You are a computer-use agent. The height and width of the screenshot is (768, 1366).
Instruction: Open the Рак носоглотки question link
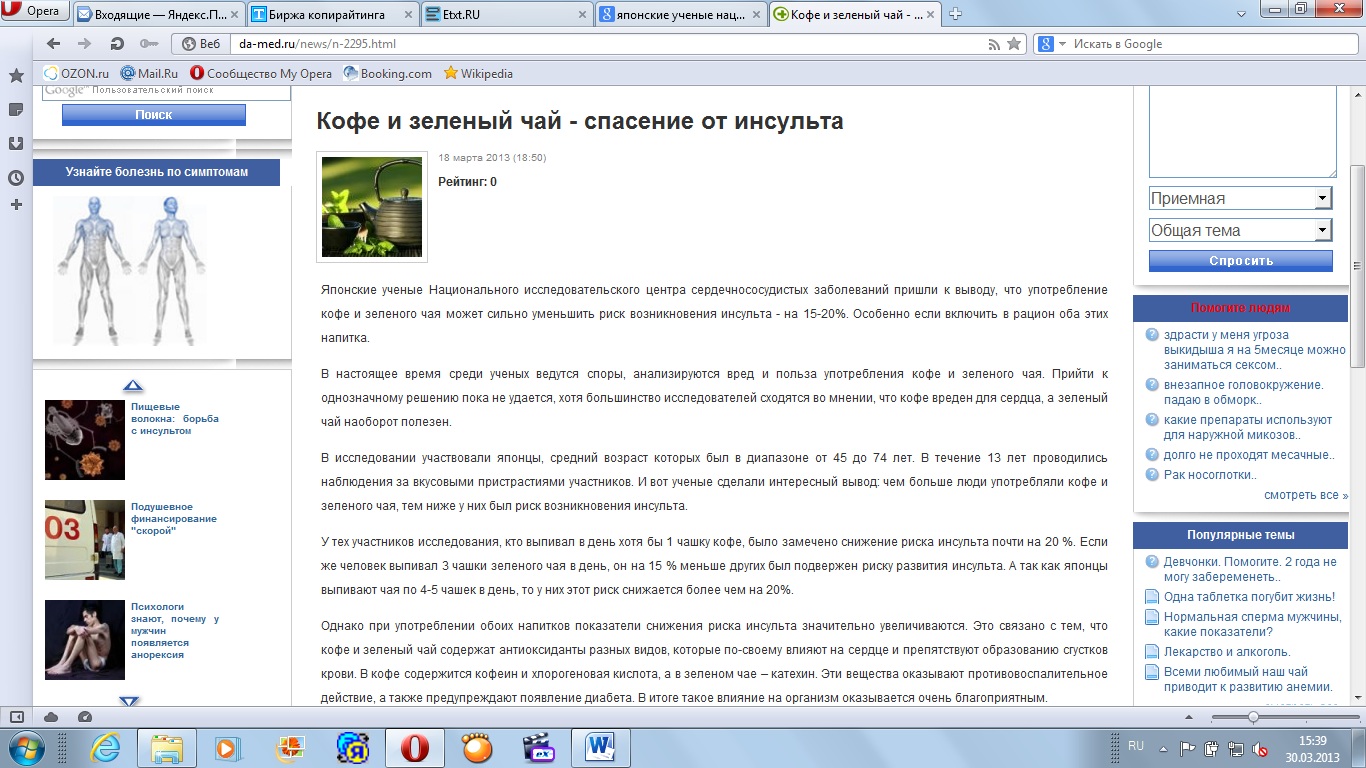coord(1210,475)
